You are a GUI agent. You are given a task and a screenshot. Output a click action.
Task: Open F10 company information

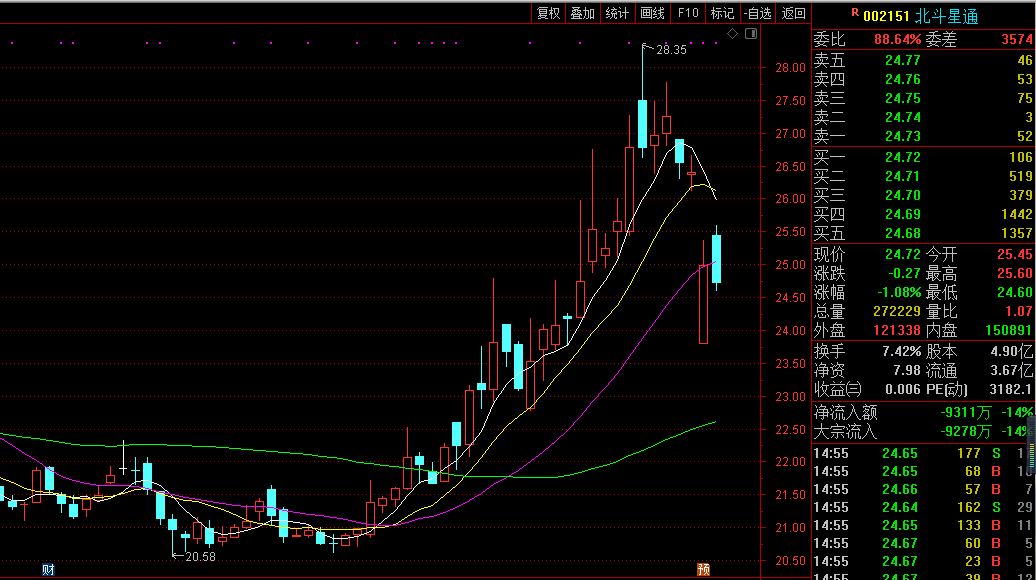687,13
